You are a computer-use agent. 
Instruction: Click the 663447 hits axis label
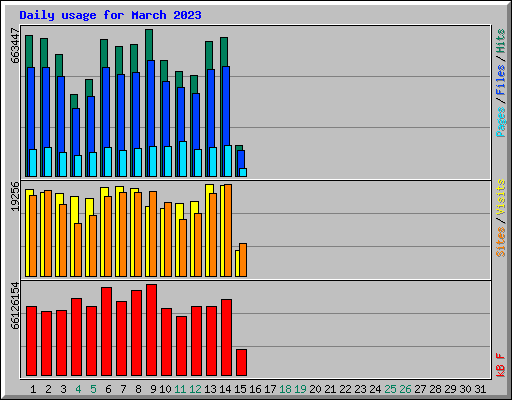click(x=15, y=46)
